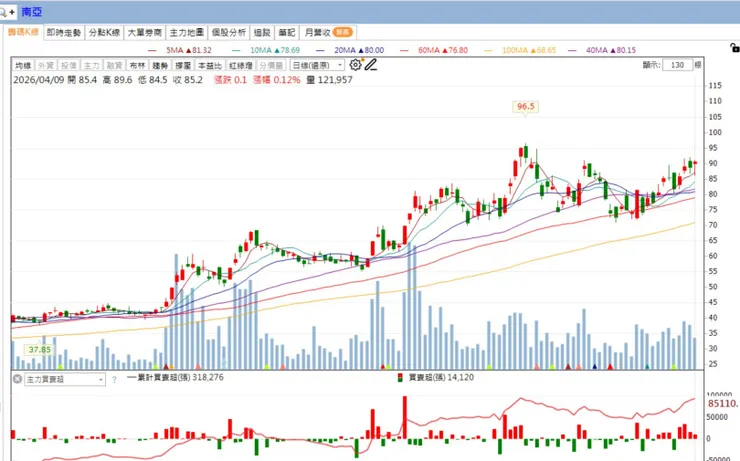Viewport: 740px width, 461px height.
Task: Click the 累計買賣超(張) 318,276 legend
Action: [176, 377]
